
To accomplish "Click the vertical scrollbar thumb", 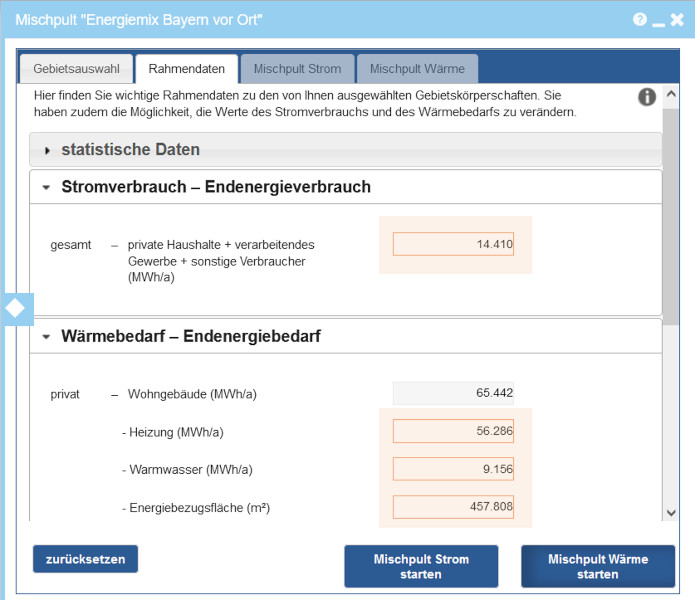I will tap(671, 220).
